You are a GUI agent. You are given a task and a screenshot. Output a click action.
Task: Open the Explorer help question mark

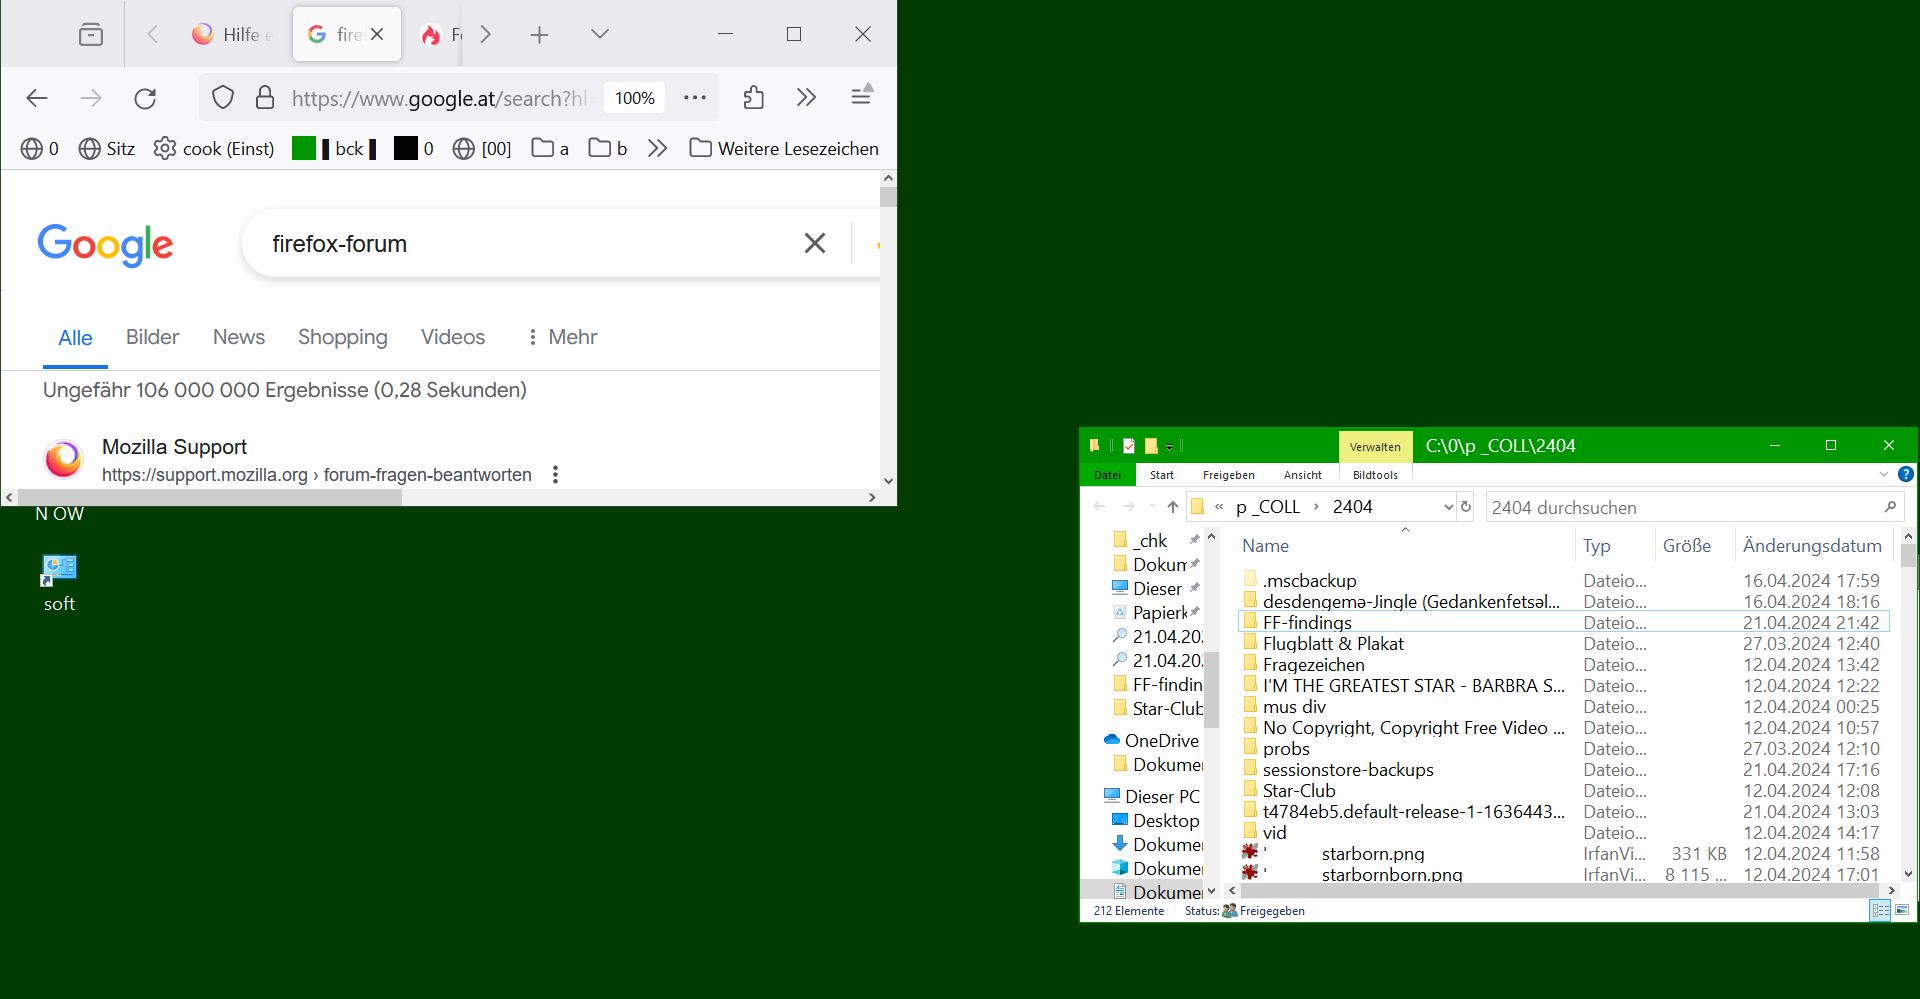tap(1906, 474)
